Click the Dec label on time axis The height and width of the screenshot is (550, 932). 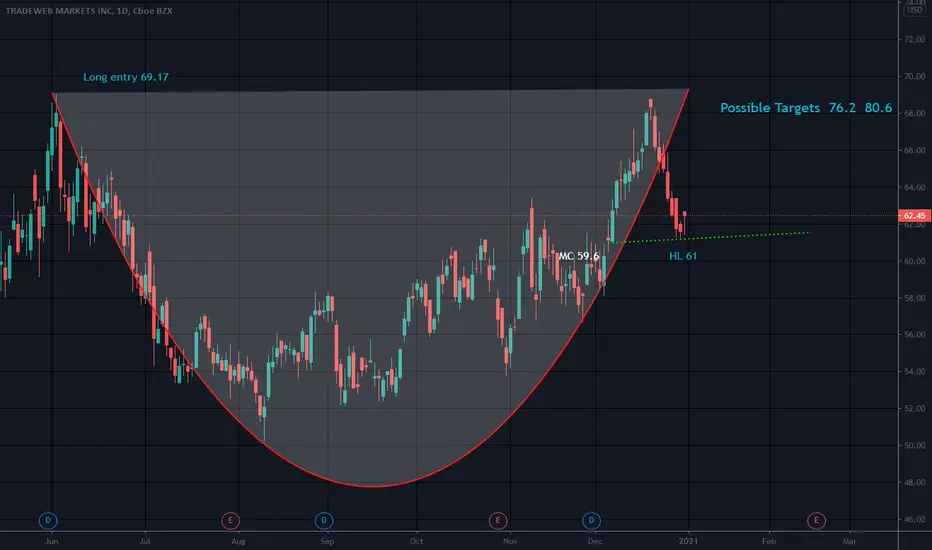click(594, 541)
